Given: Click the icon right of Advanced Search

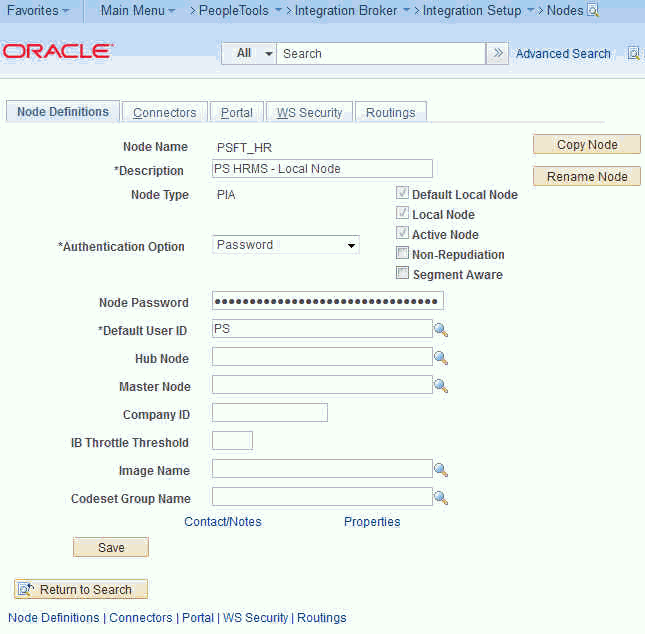Looking at the screenshot, I should click(x=633, y=53).
